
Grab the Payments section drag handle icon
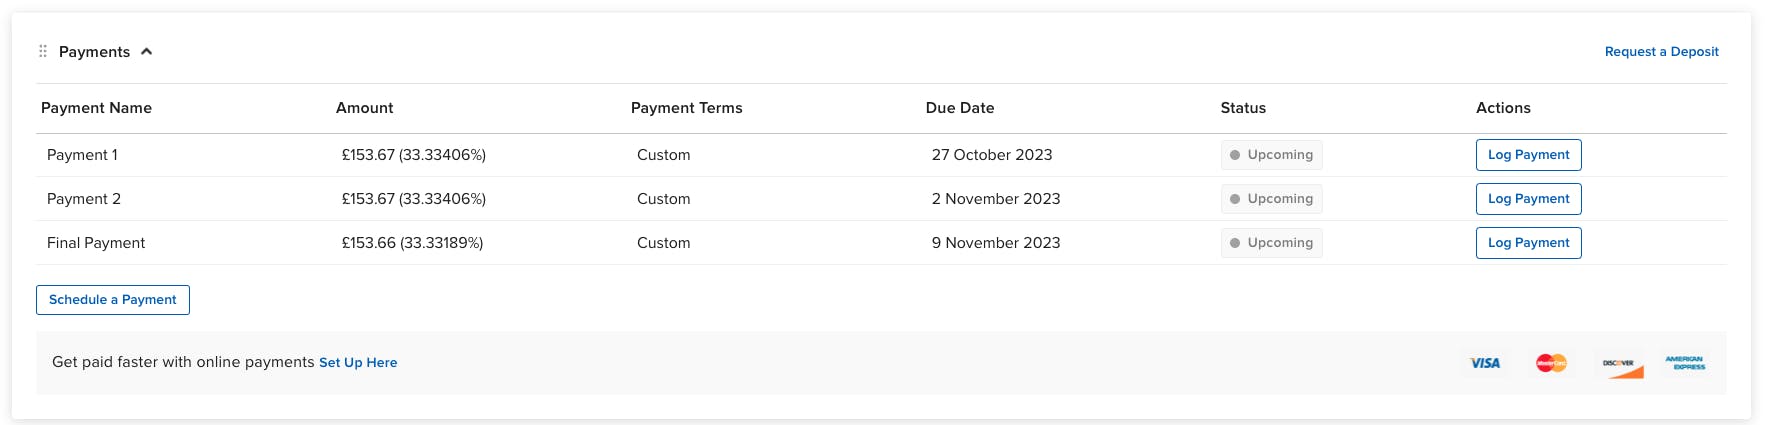click(43, 51)
